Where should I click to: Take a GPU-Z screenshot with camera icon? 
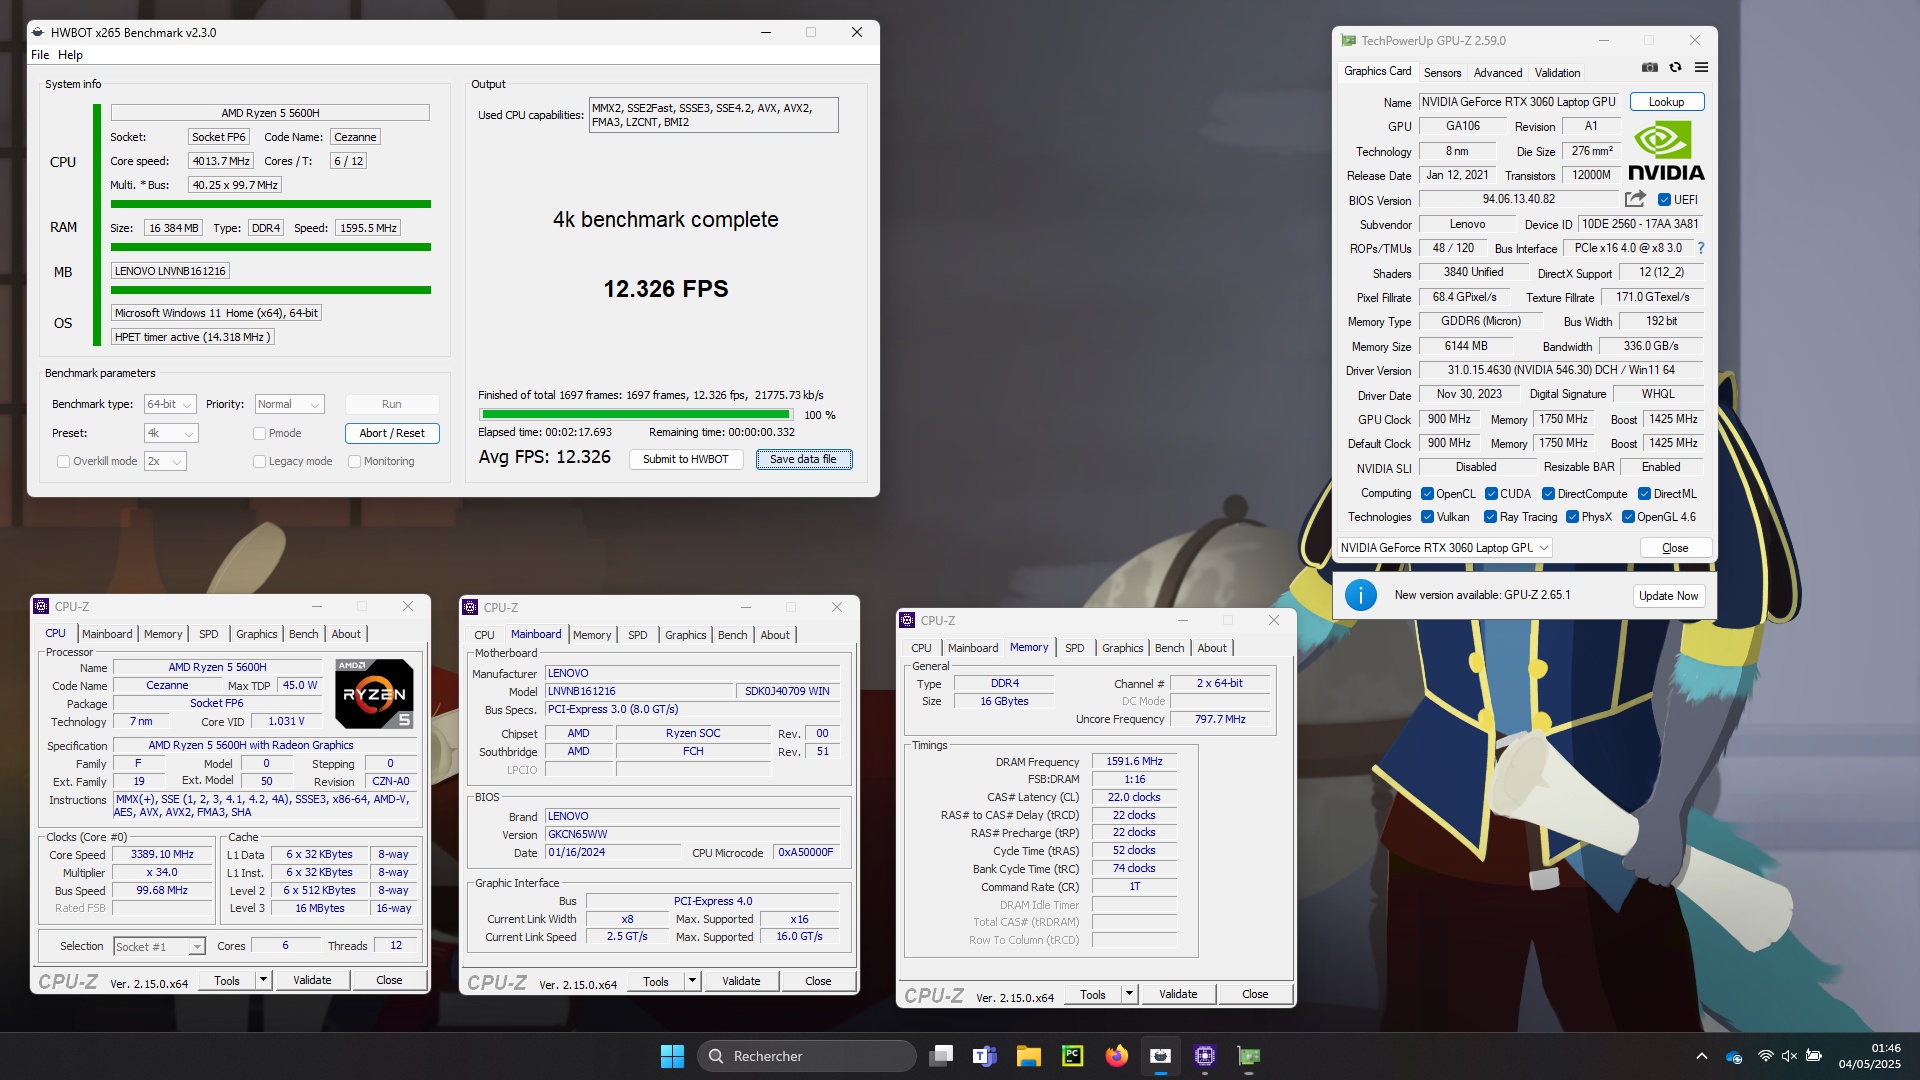[x=1650, y=68]
